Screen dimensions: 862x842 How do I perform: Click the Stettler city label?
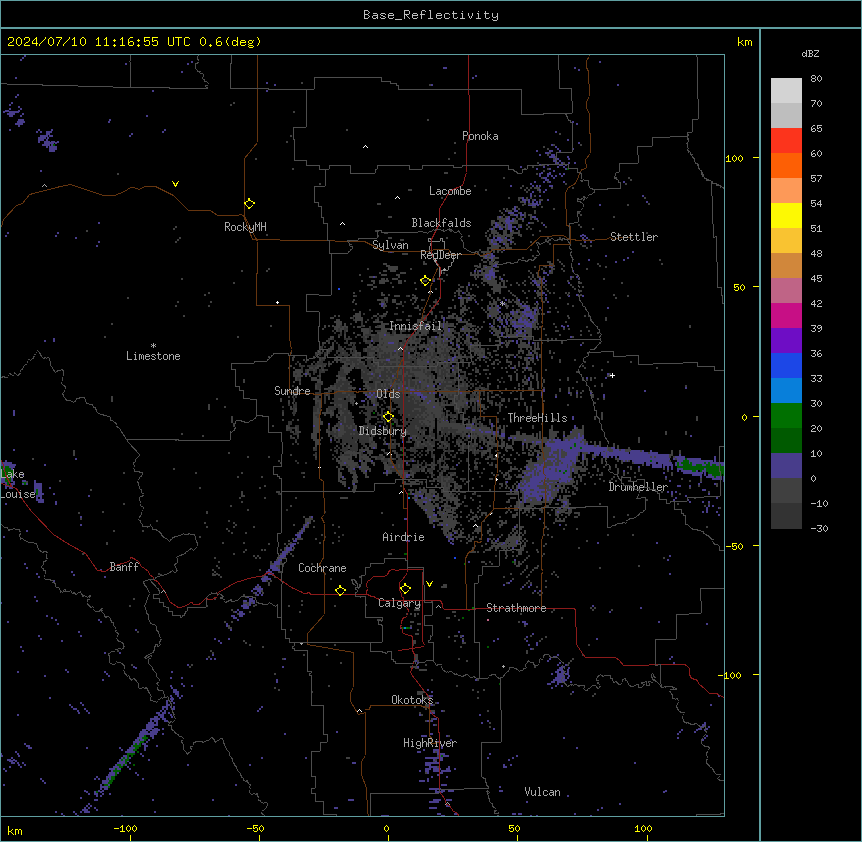coord(634,237)
